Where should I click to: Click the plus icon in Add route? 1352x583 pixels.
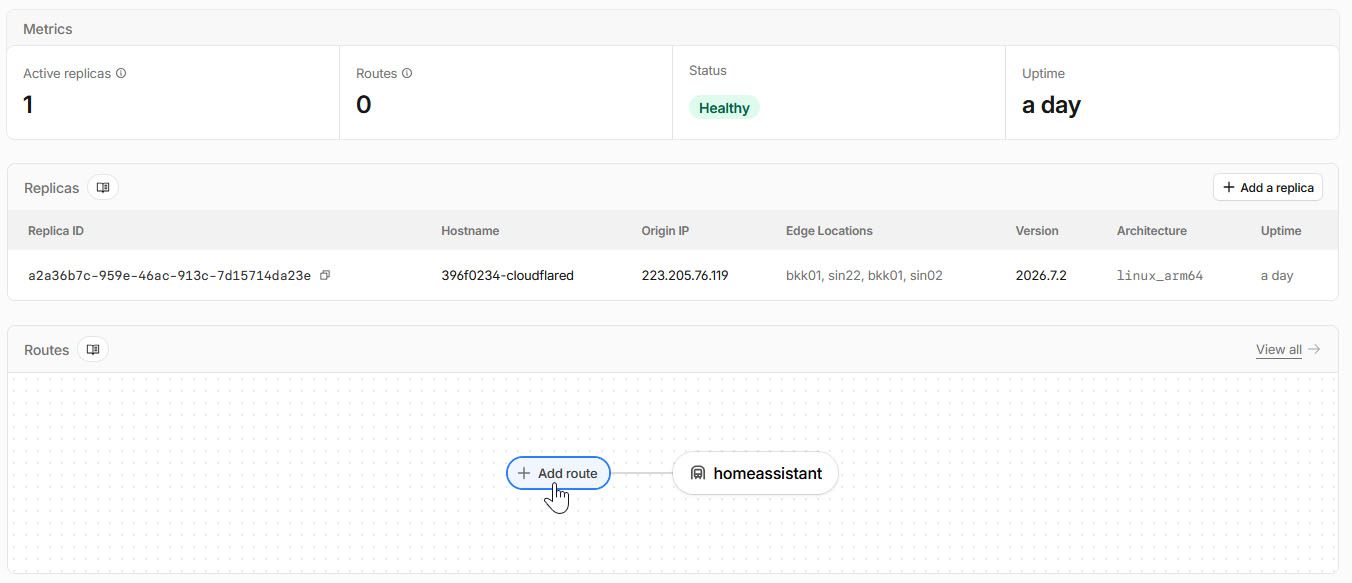tap(524, 473)
